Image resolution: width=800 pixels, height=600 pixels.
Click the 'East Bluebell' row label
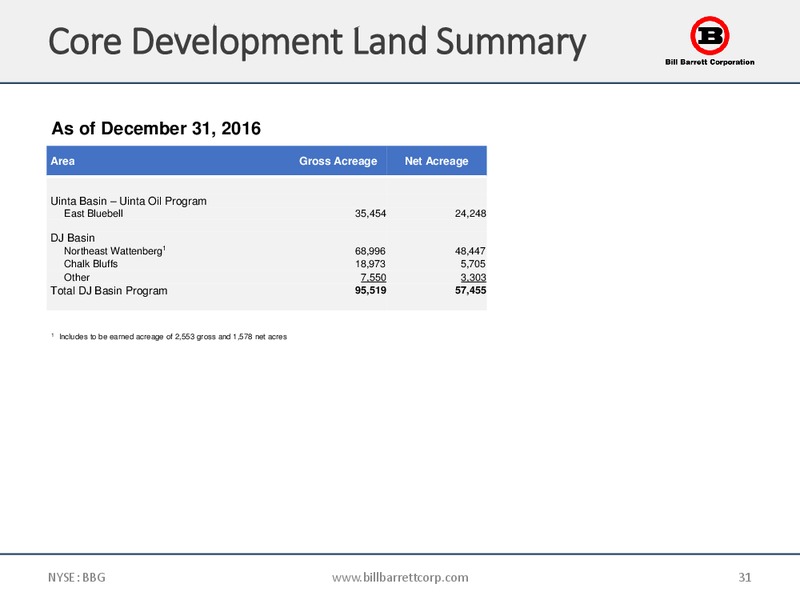[x=93, y=214]
